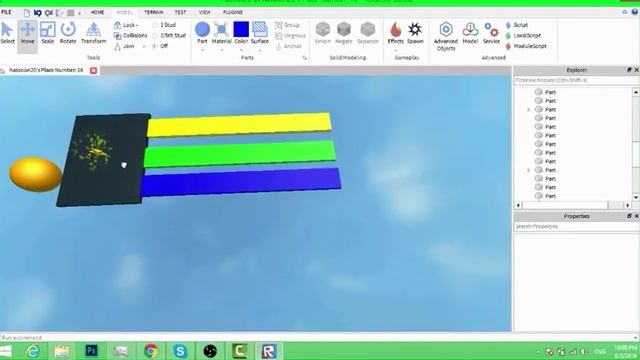
Task: Click the Undo icon in quick access bar
Action: tap(38, 13)
